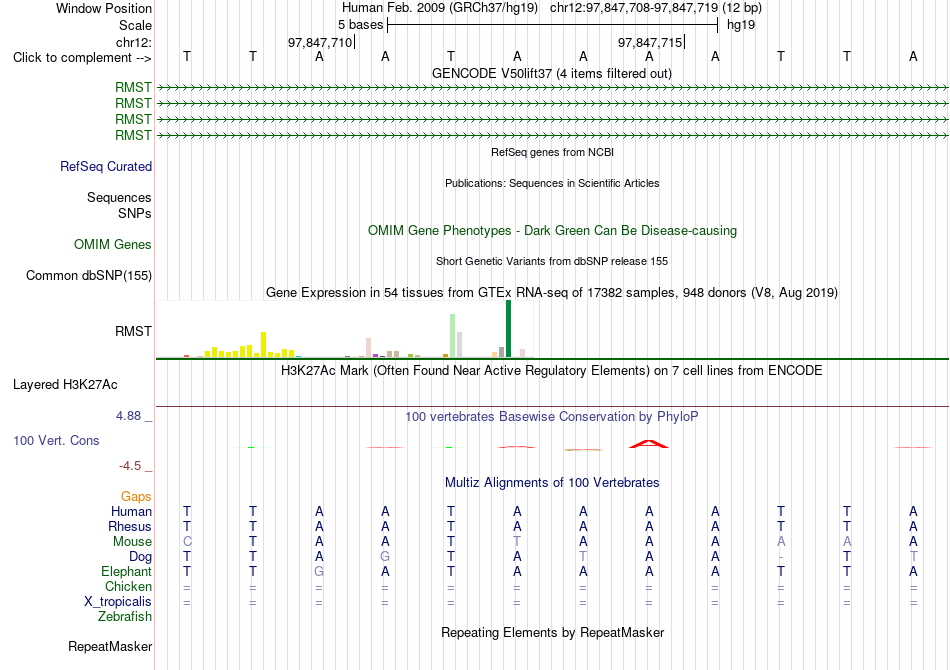Click the Scale label

click(x=135, y=25)
